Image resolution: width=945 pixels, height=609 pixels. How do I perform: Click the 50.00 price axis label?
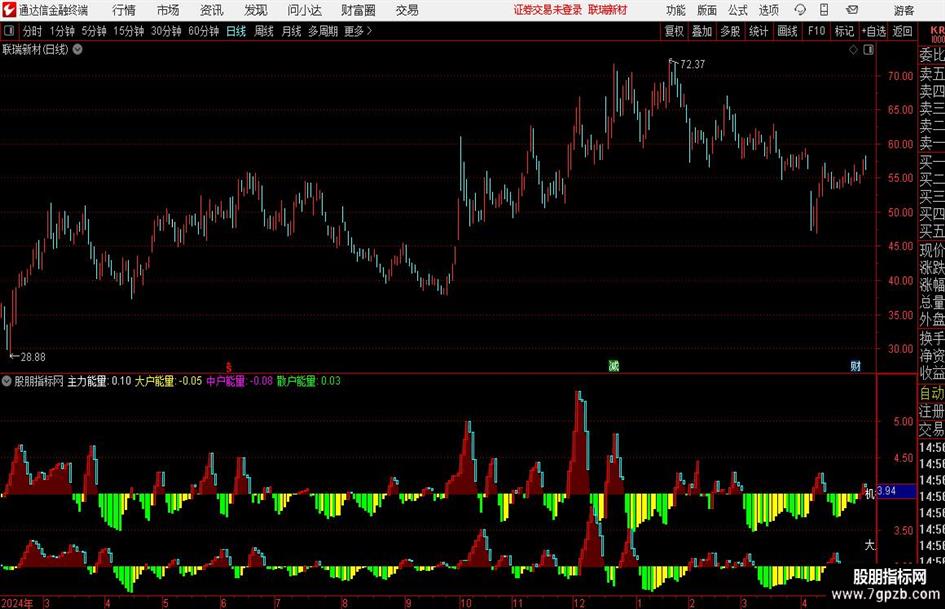[900, 212]
